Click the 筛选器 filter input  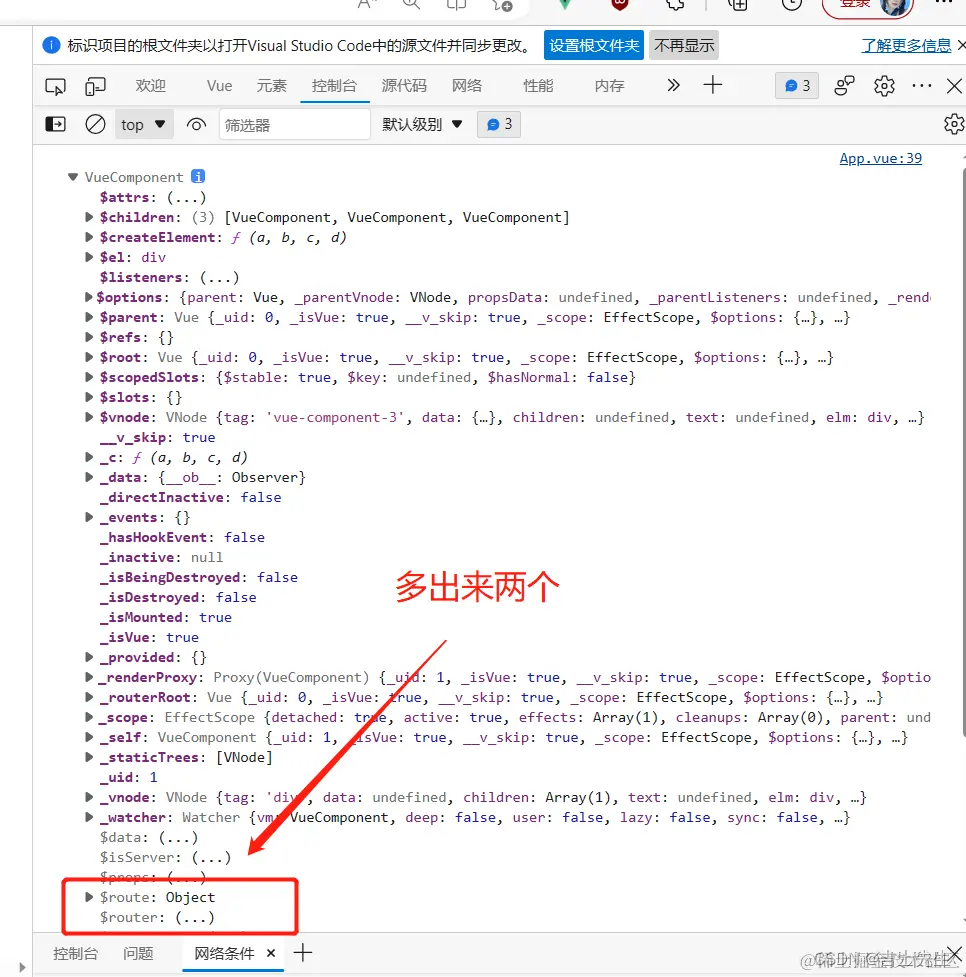point(295,125)
